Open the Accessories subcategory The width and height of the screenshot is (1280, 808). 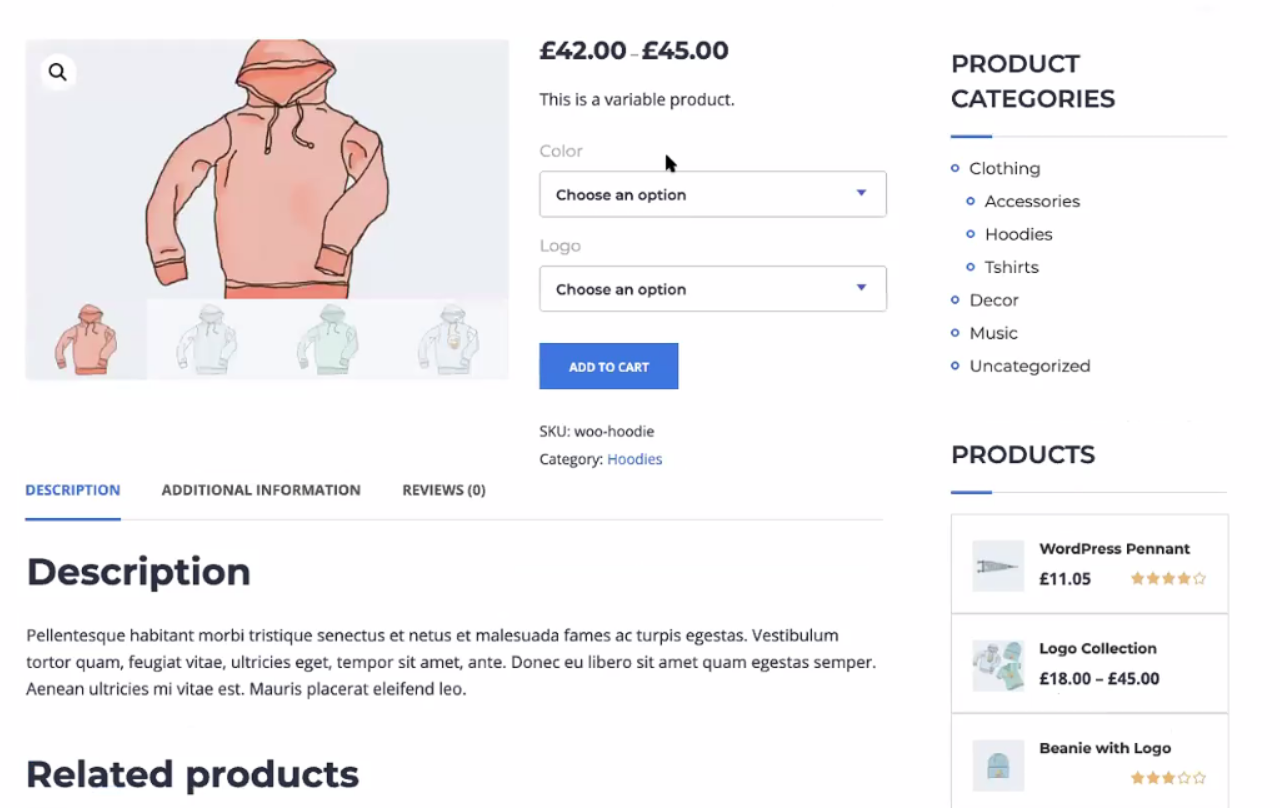click(1032, 201)
